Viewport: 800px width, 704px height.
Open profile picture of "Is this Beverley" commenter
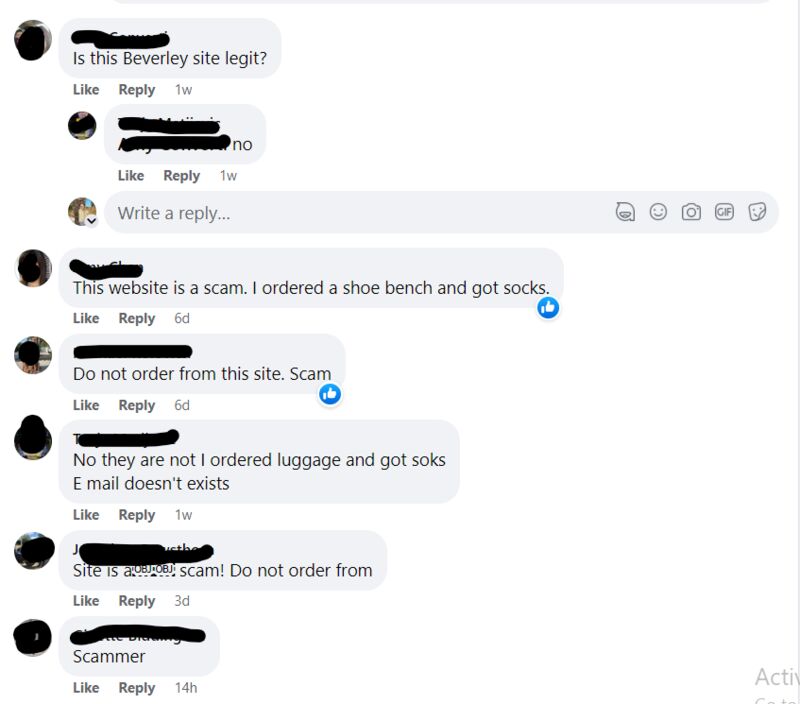[33, 40]
